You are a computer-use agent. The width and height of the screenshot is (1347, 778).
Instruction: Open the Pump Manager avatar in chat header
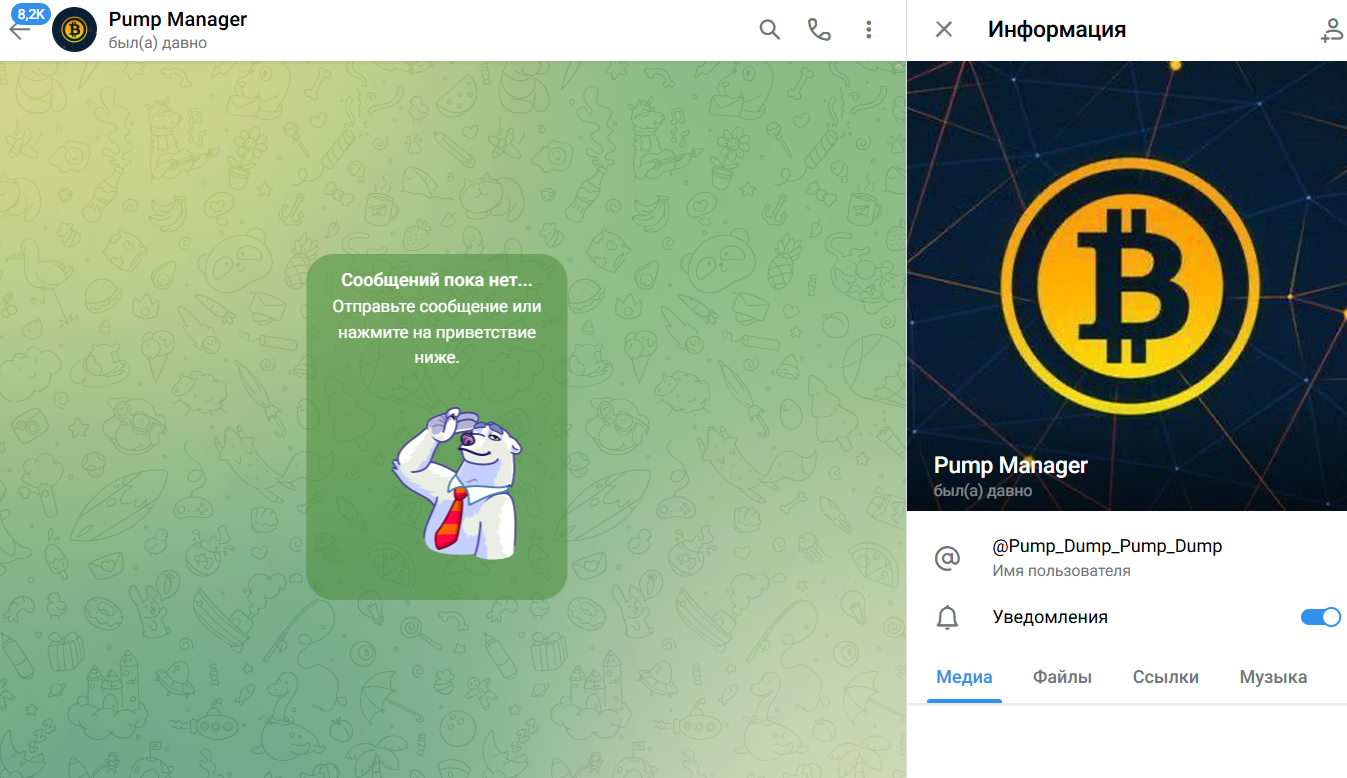click(x=74, y=30)
